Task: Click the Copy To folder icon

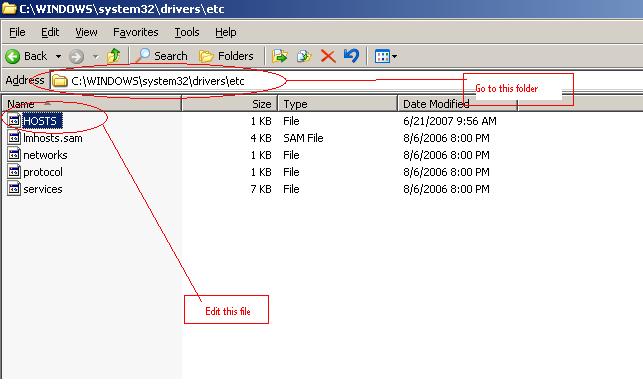Action: click(x=304, y=56)
